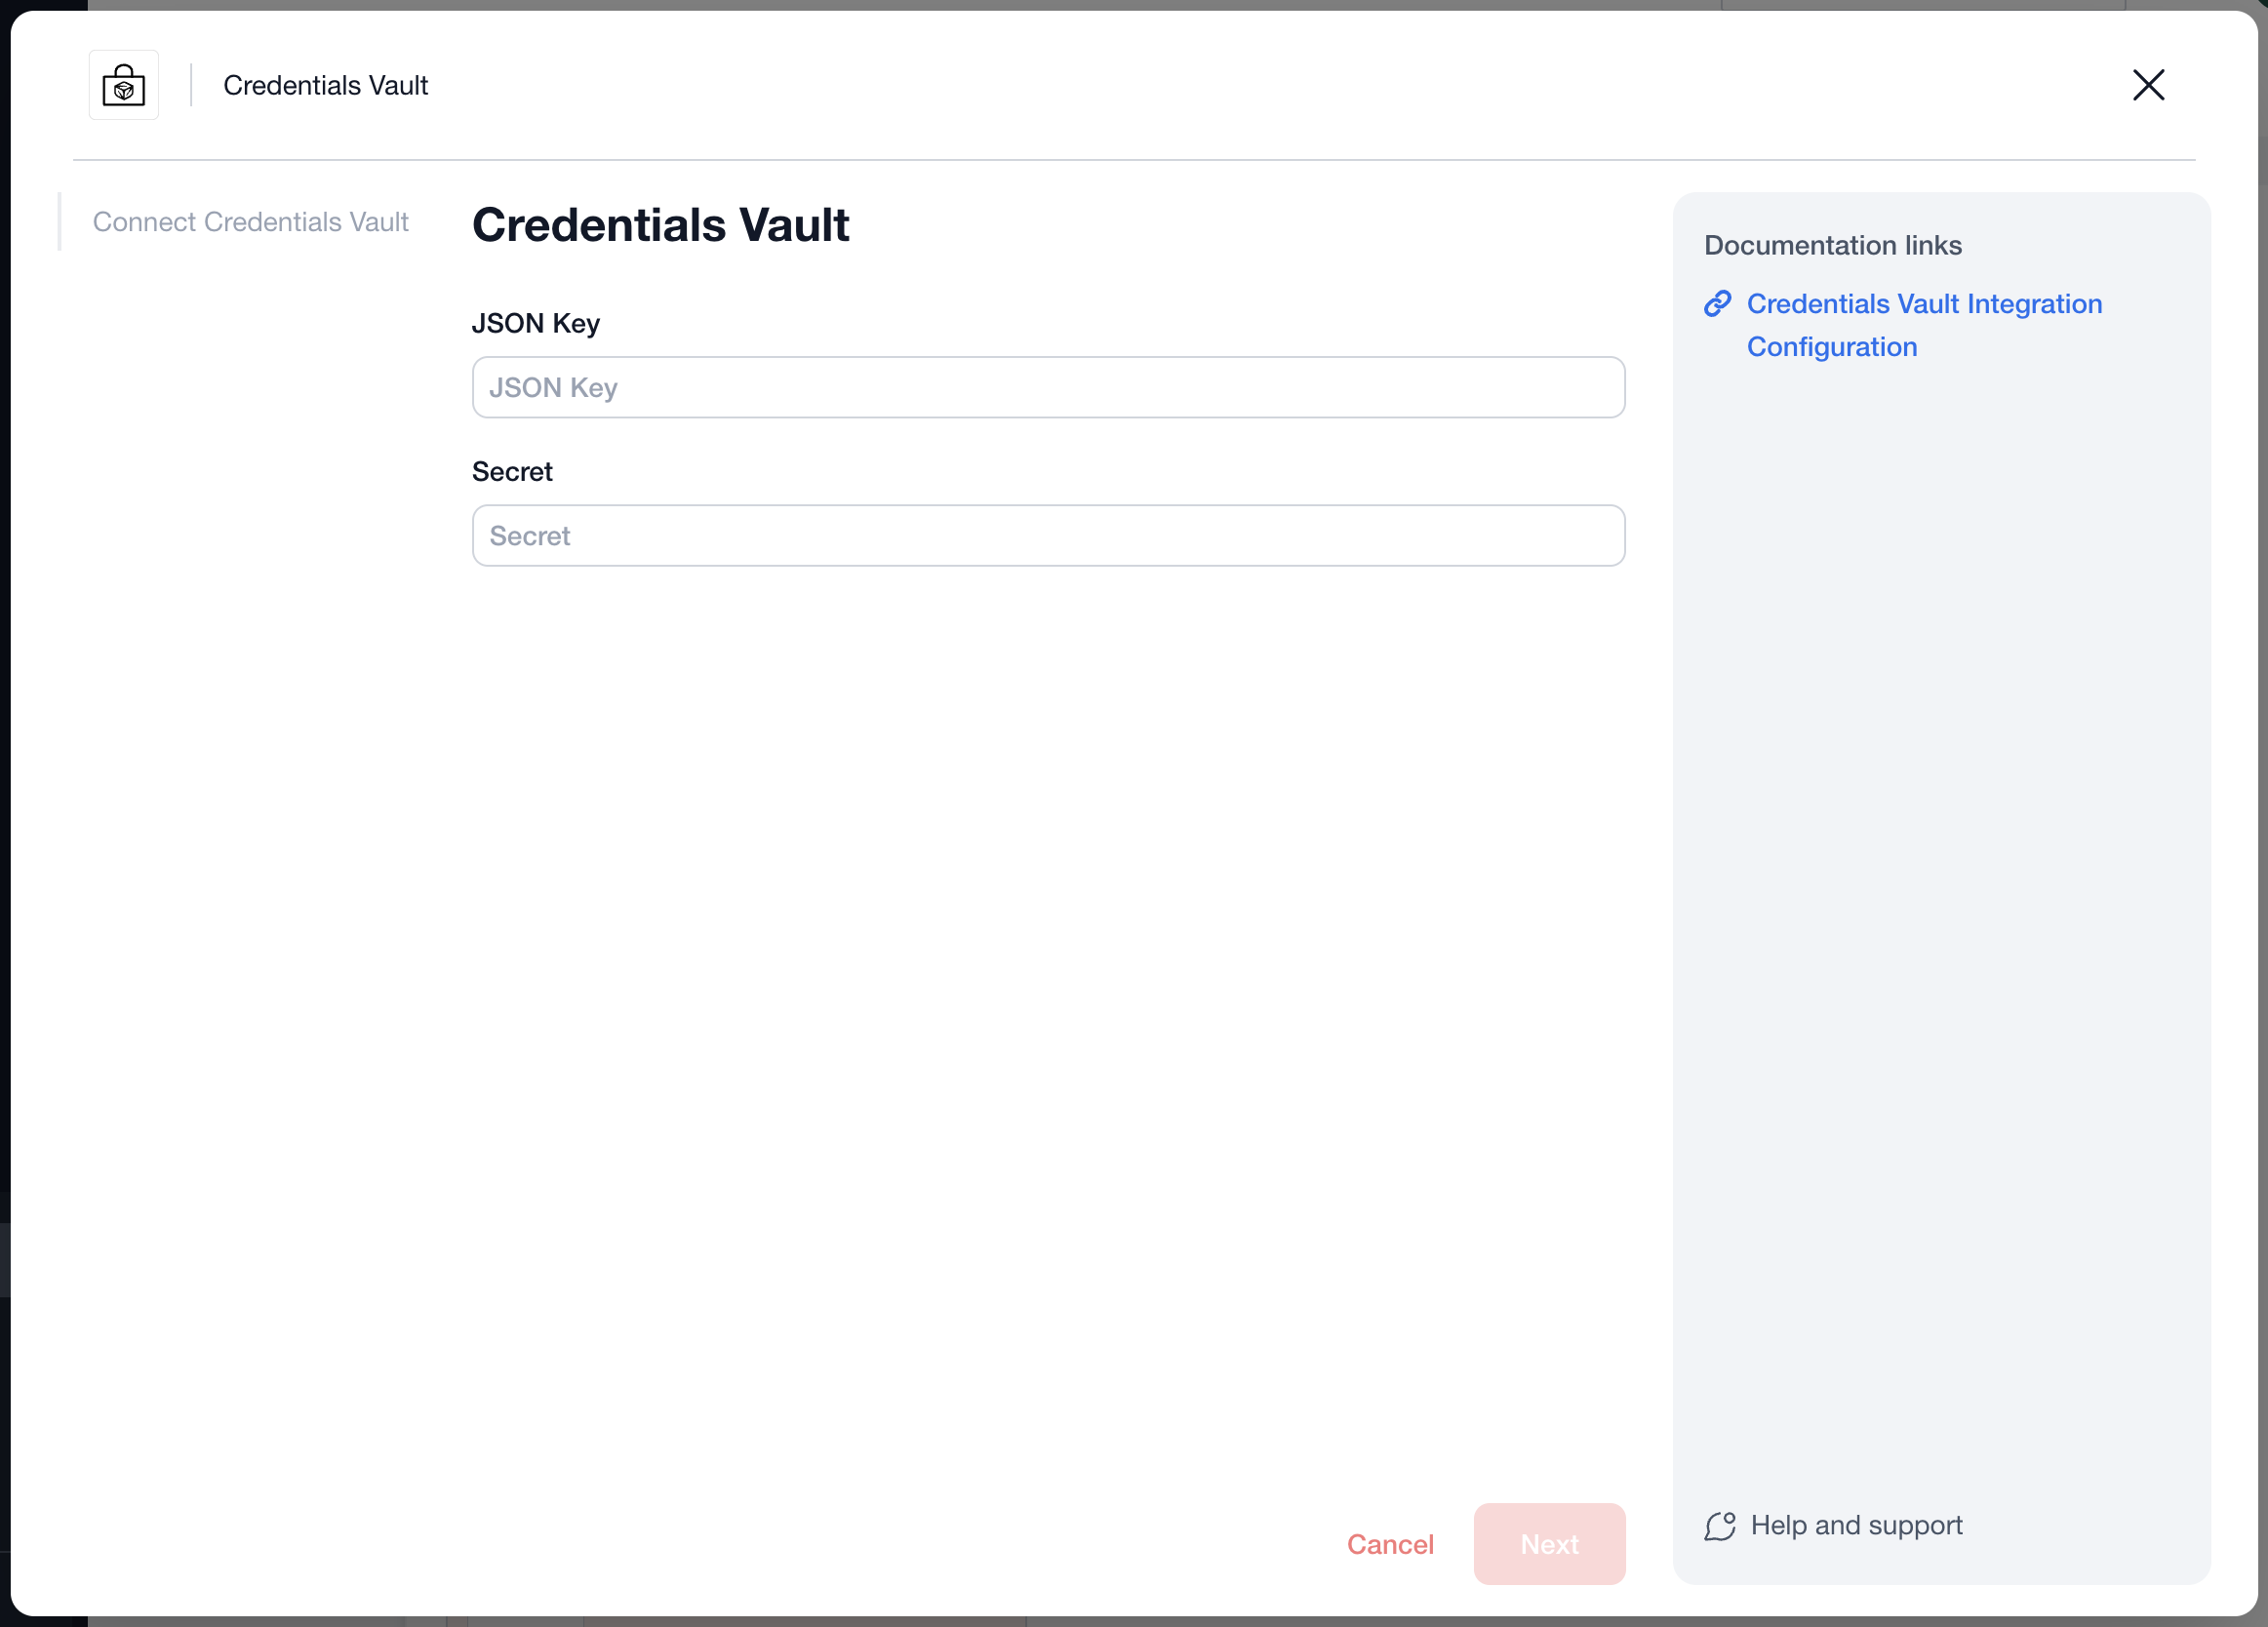2268x1627 pixels.
Task: Click the Secret field label
Action: (x=512, y=472)
